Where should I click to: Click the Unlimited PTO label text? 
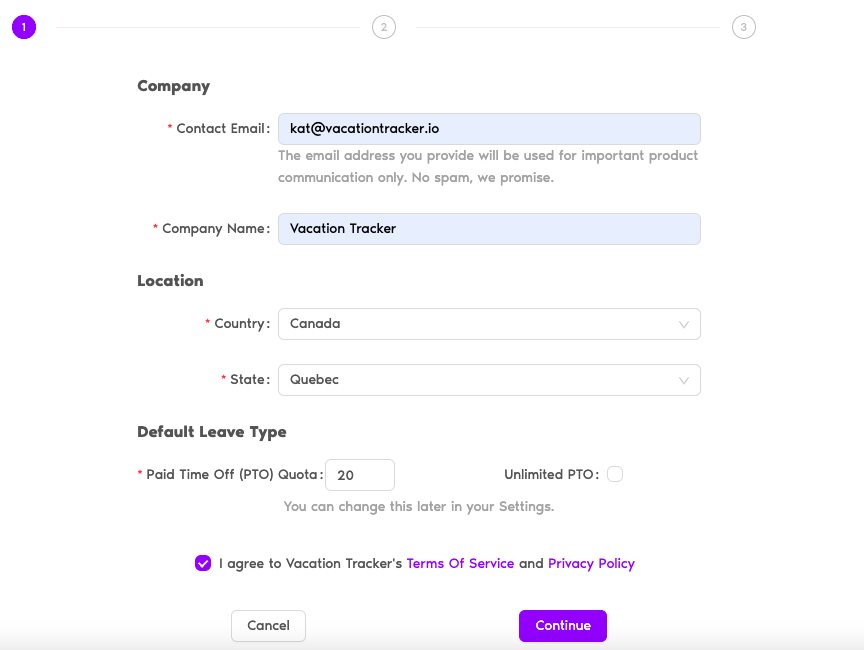click(551, 474)
